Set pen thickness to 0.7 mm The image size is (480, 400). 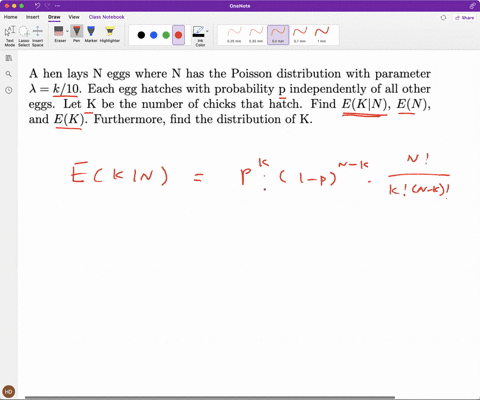[300, 35]
